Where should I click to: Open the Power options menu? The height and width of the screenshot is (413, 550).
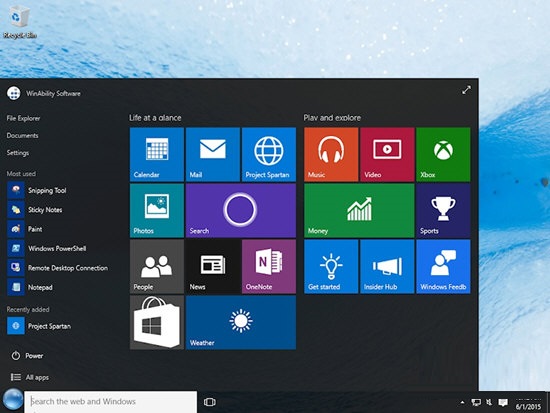[27, 356]
